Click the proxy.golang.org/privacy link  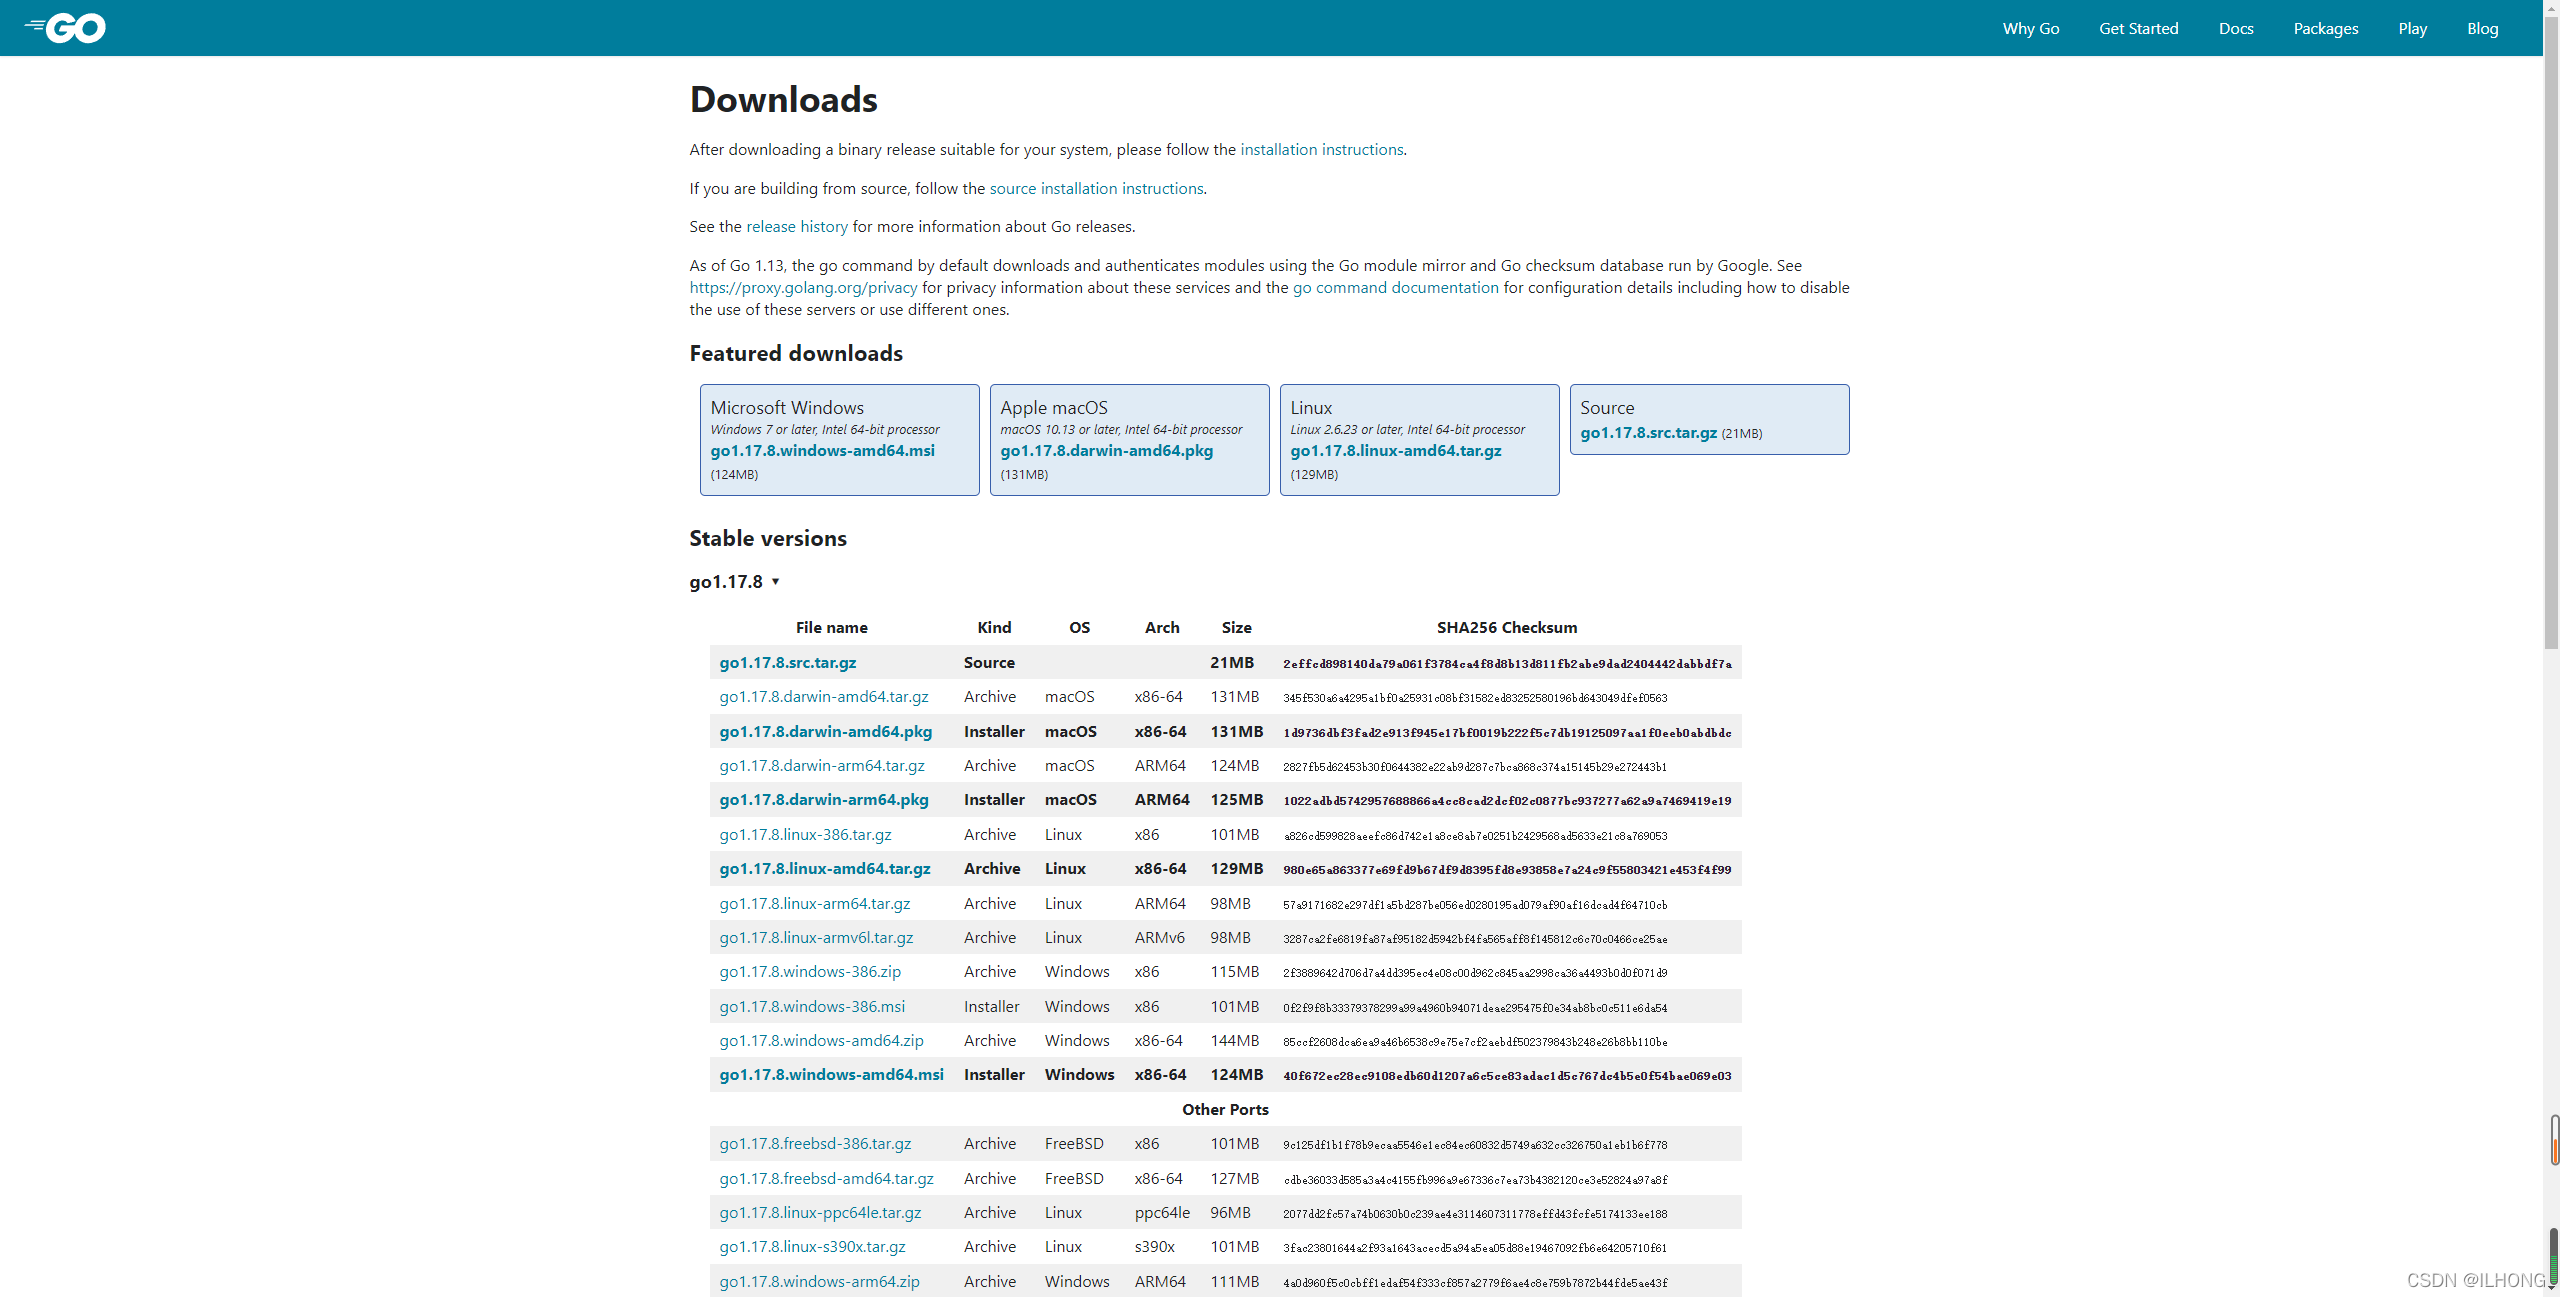click(x=803, y=288)
